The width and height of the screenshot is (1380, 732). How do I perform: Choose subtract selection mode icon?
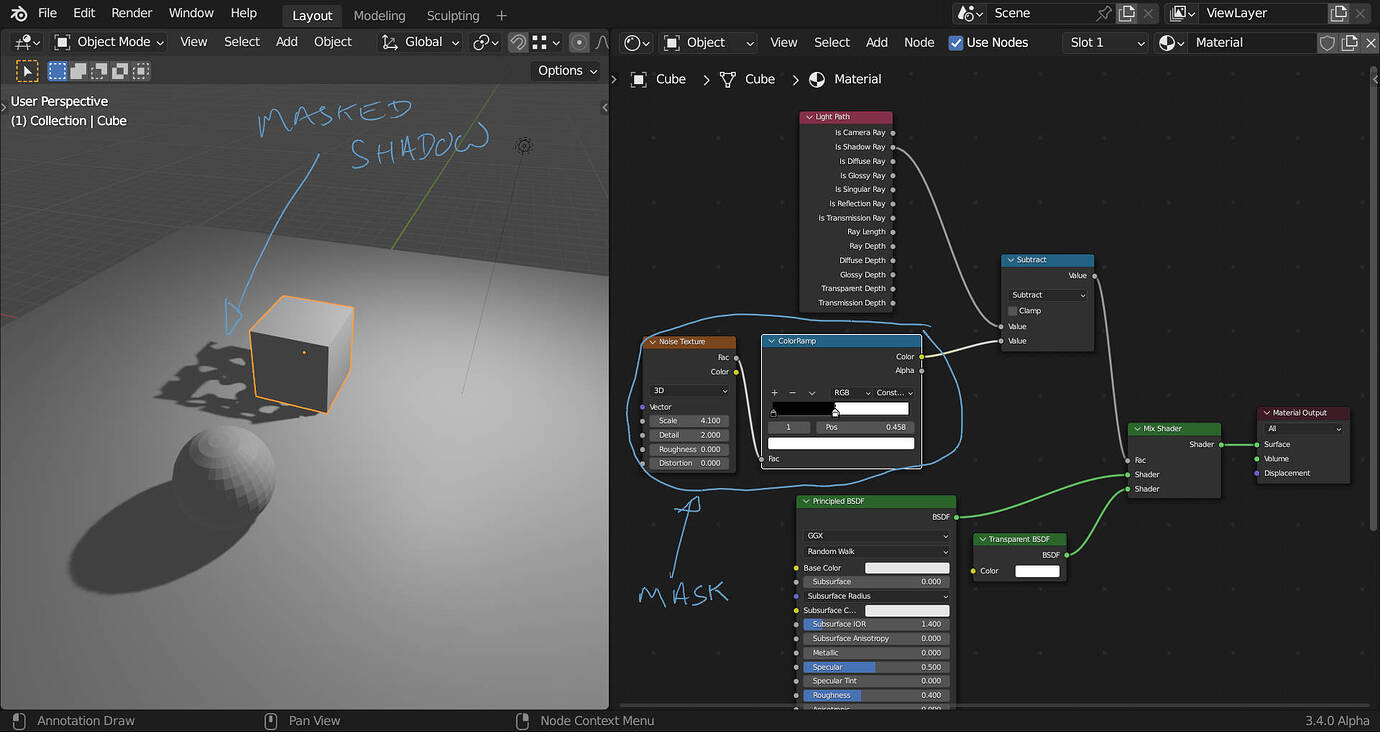(99, 71)
